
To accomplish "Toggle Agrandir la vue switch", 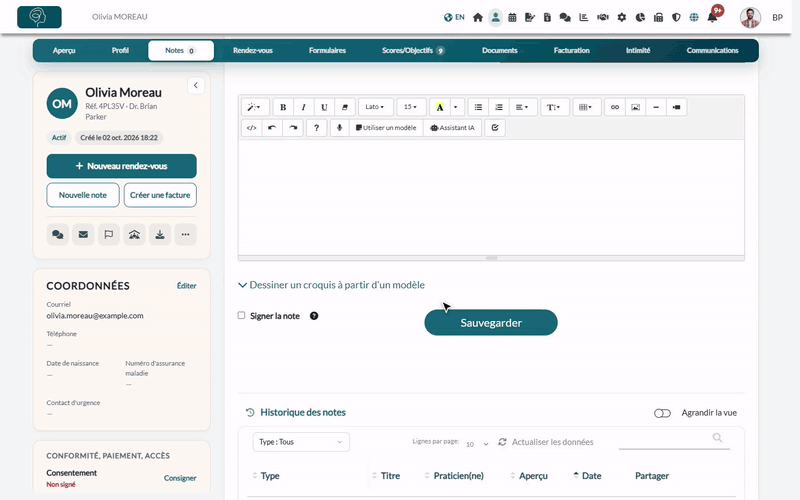I will click(662, 413).
